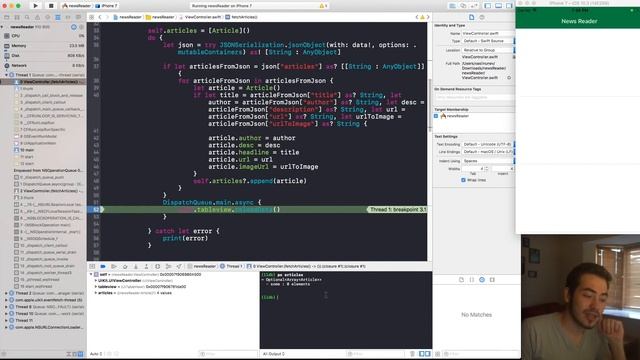This screenshot has width=640, height=360.
Task: Select the CPU gauge row
Action: pos(43,36)
